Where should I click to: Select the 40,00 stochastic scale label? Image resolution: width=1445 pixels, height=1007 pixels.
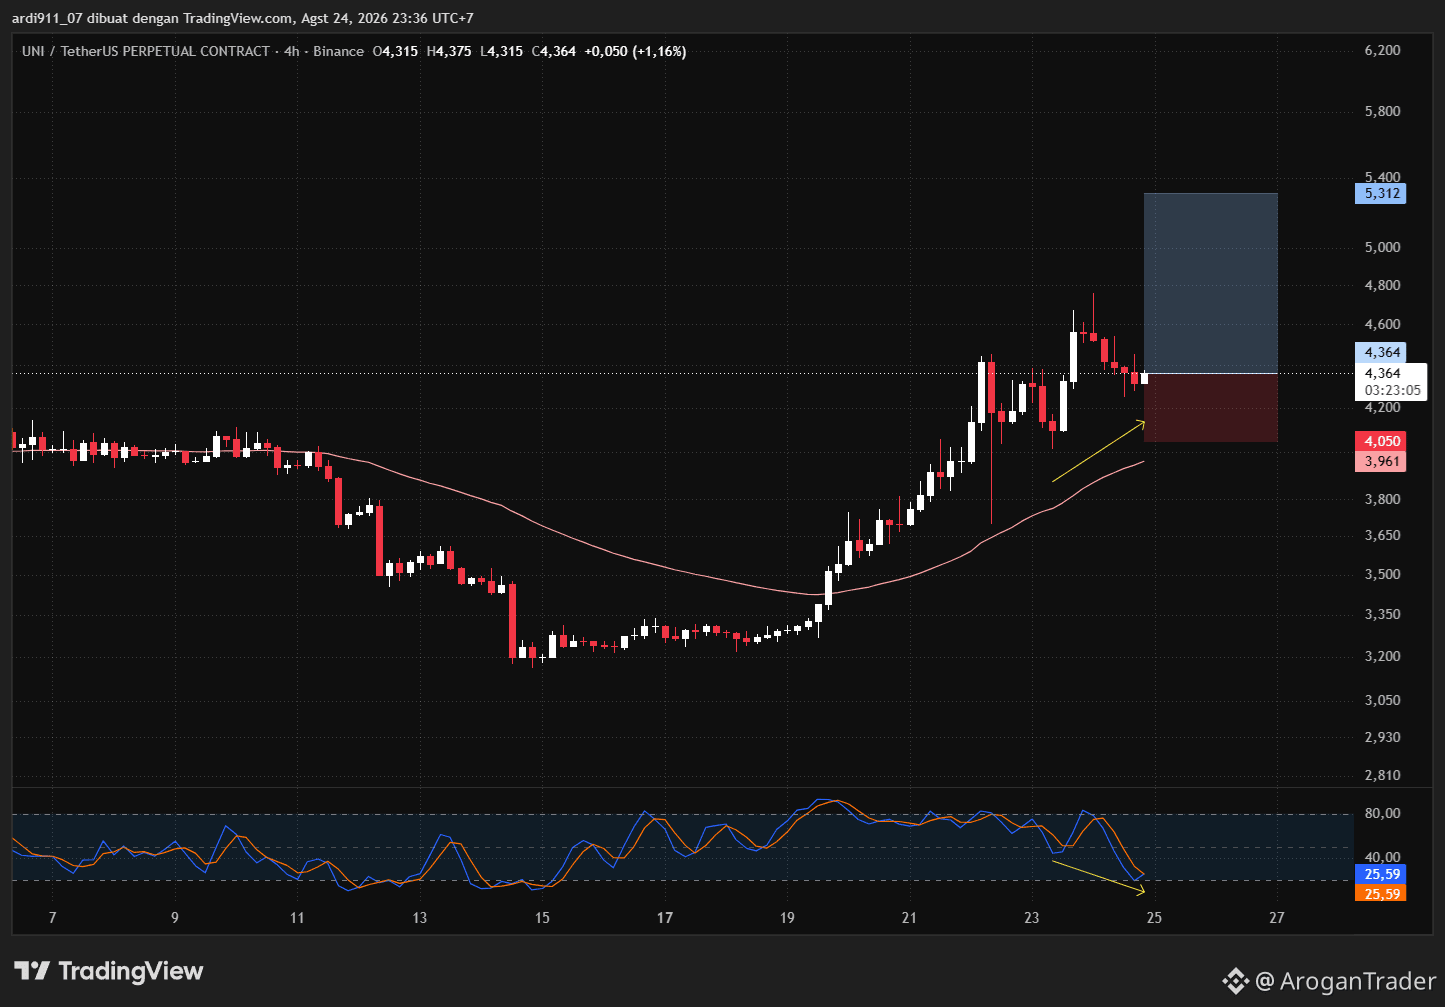coord(1382,857)
